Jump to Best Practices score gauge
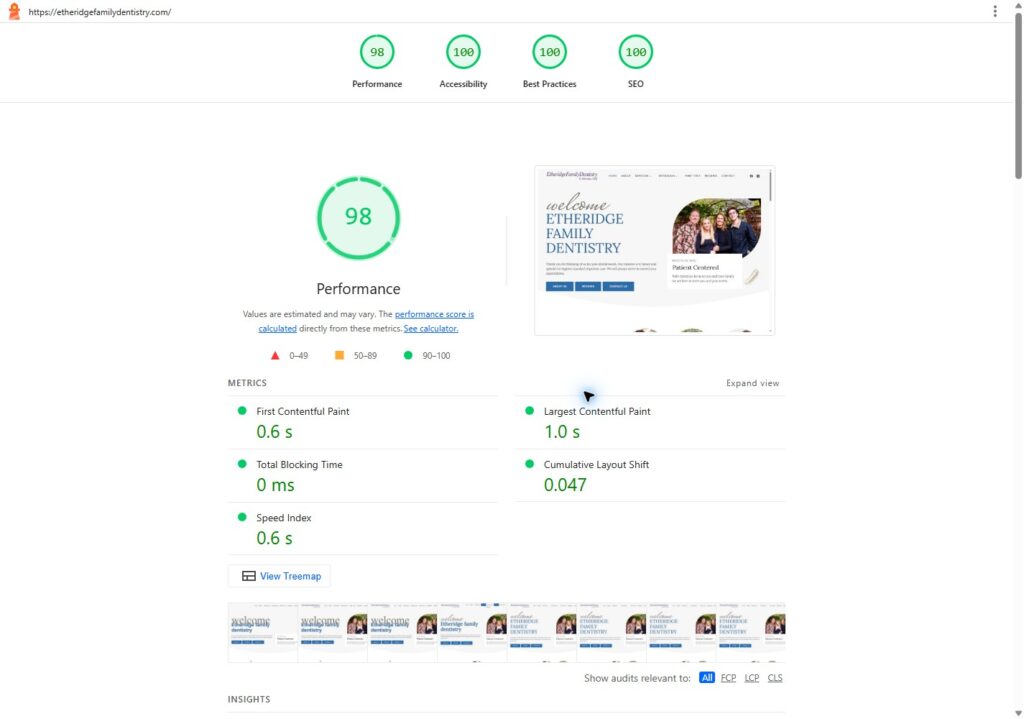Screen dimensions: 1024x719 (549, 62)
